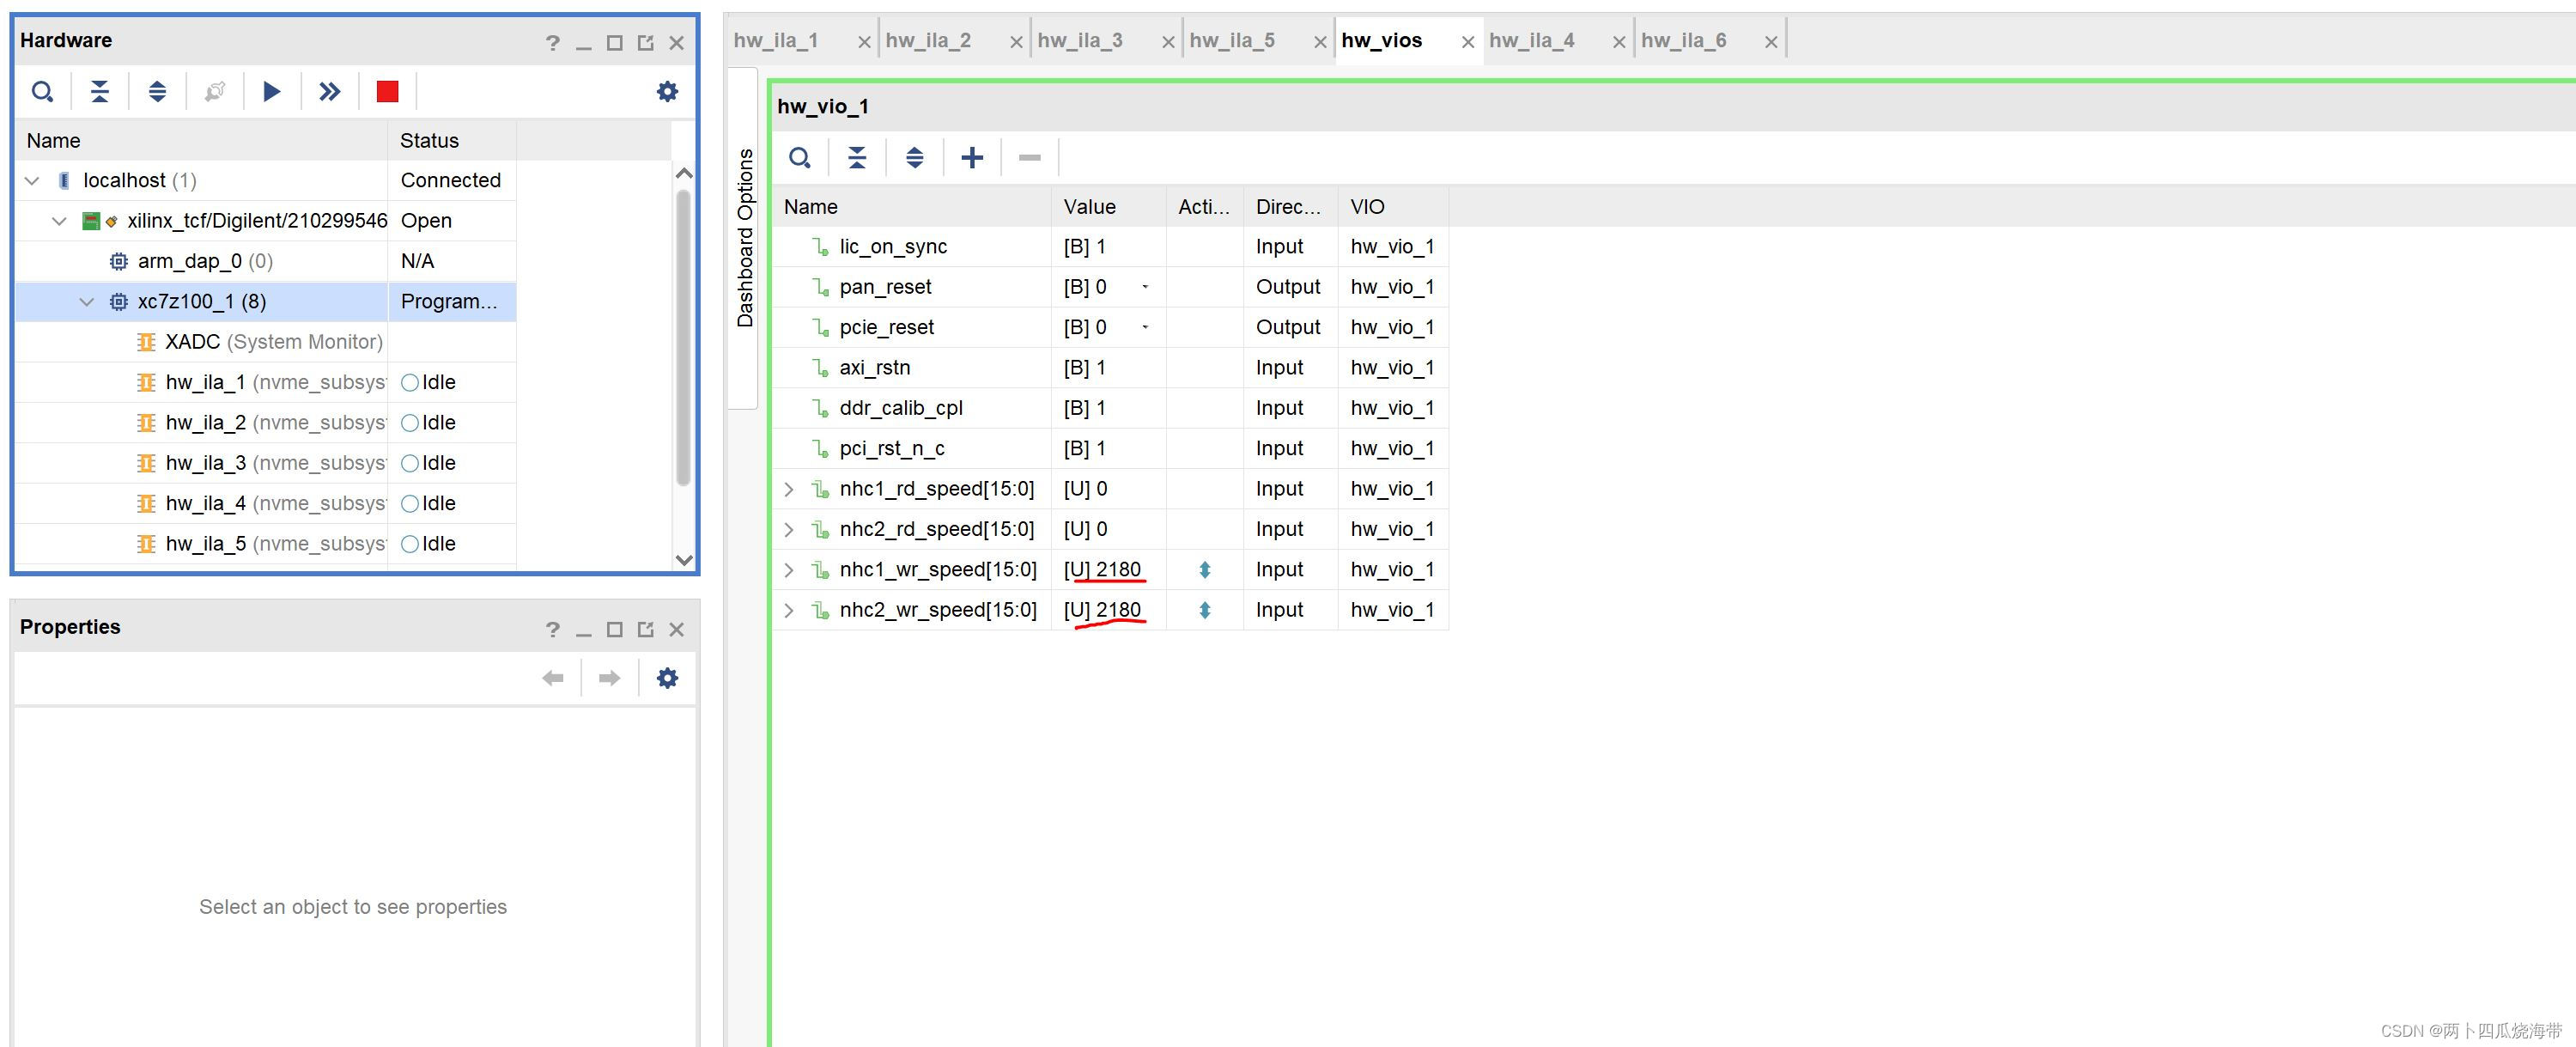Click Activity column header in hw_vio_1
This screenshot has width=2576, height=1047.
(x=1204, y=207)
